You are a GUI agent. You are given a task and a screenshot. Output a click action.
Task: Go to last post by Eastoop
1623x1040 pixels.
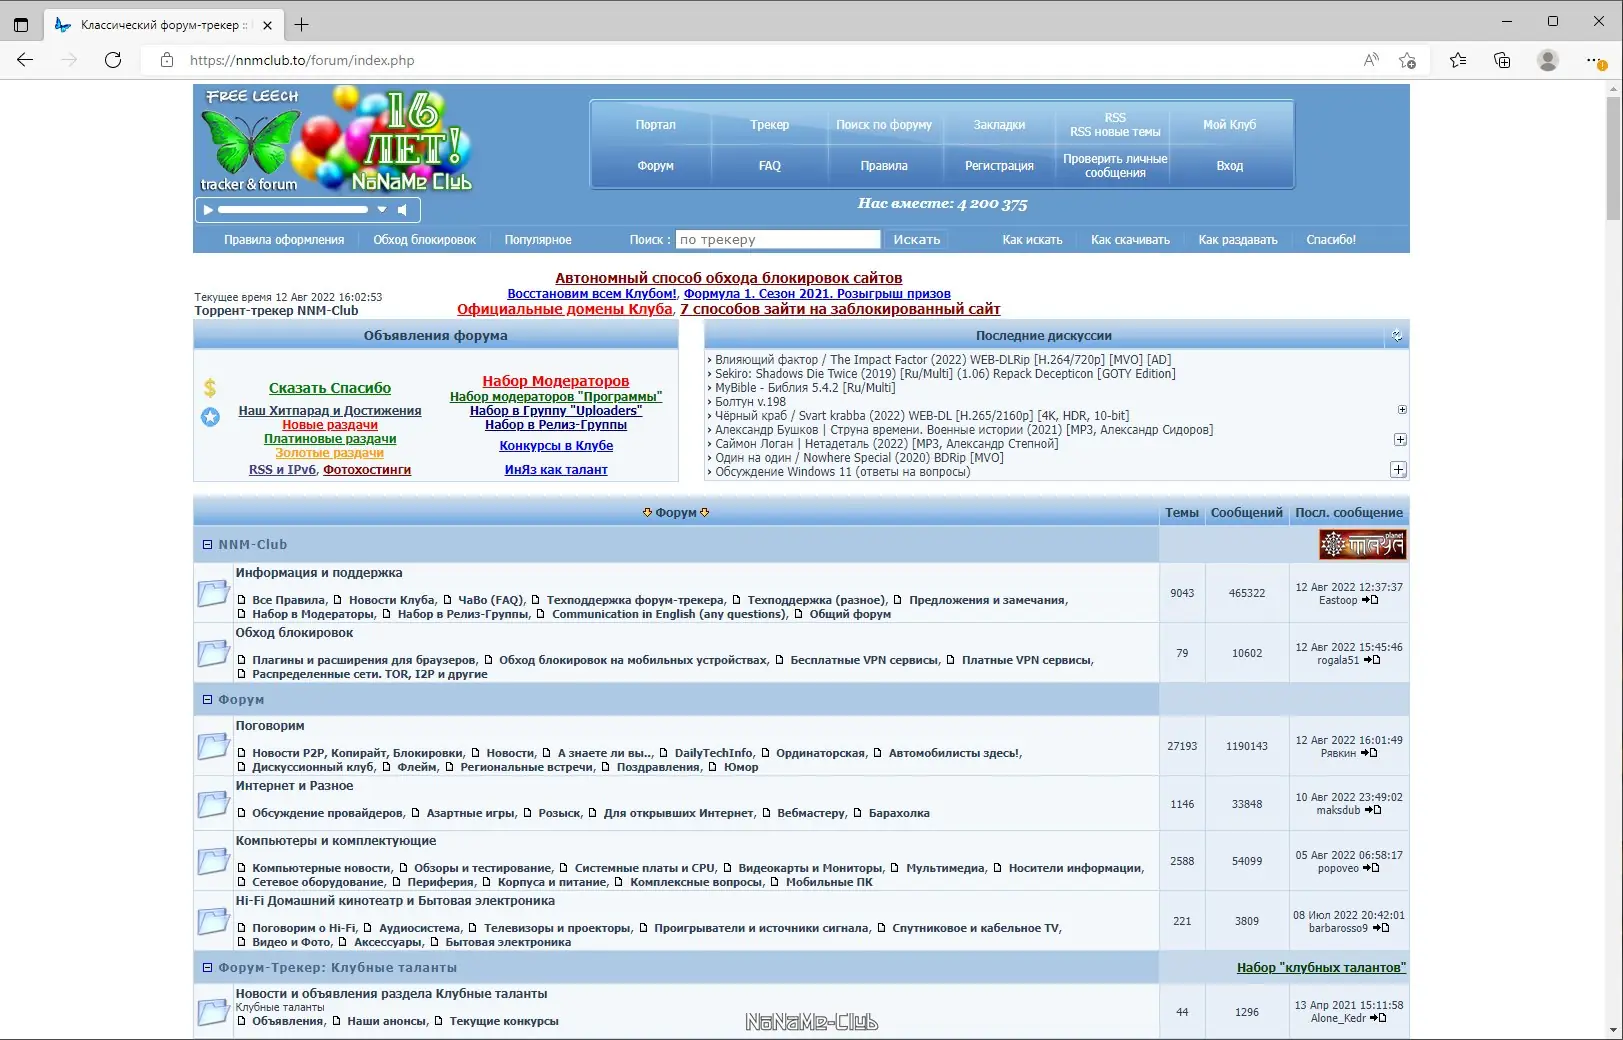pos(1371,600)
